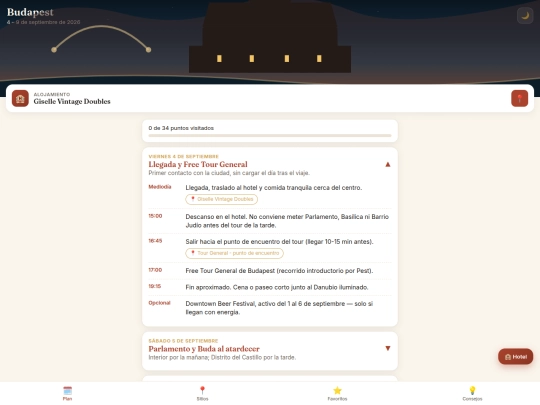
Task: Toggle dark mode with the moon icon
Action: 525,15
